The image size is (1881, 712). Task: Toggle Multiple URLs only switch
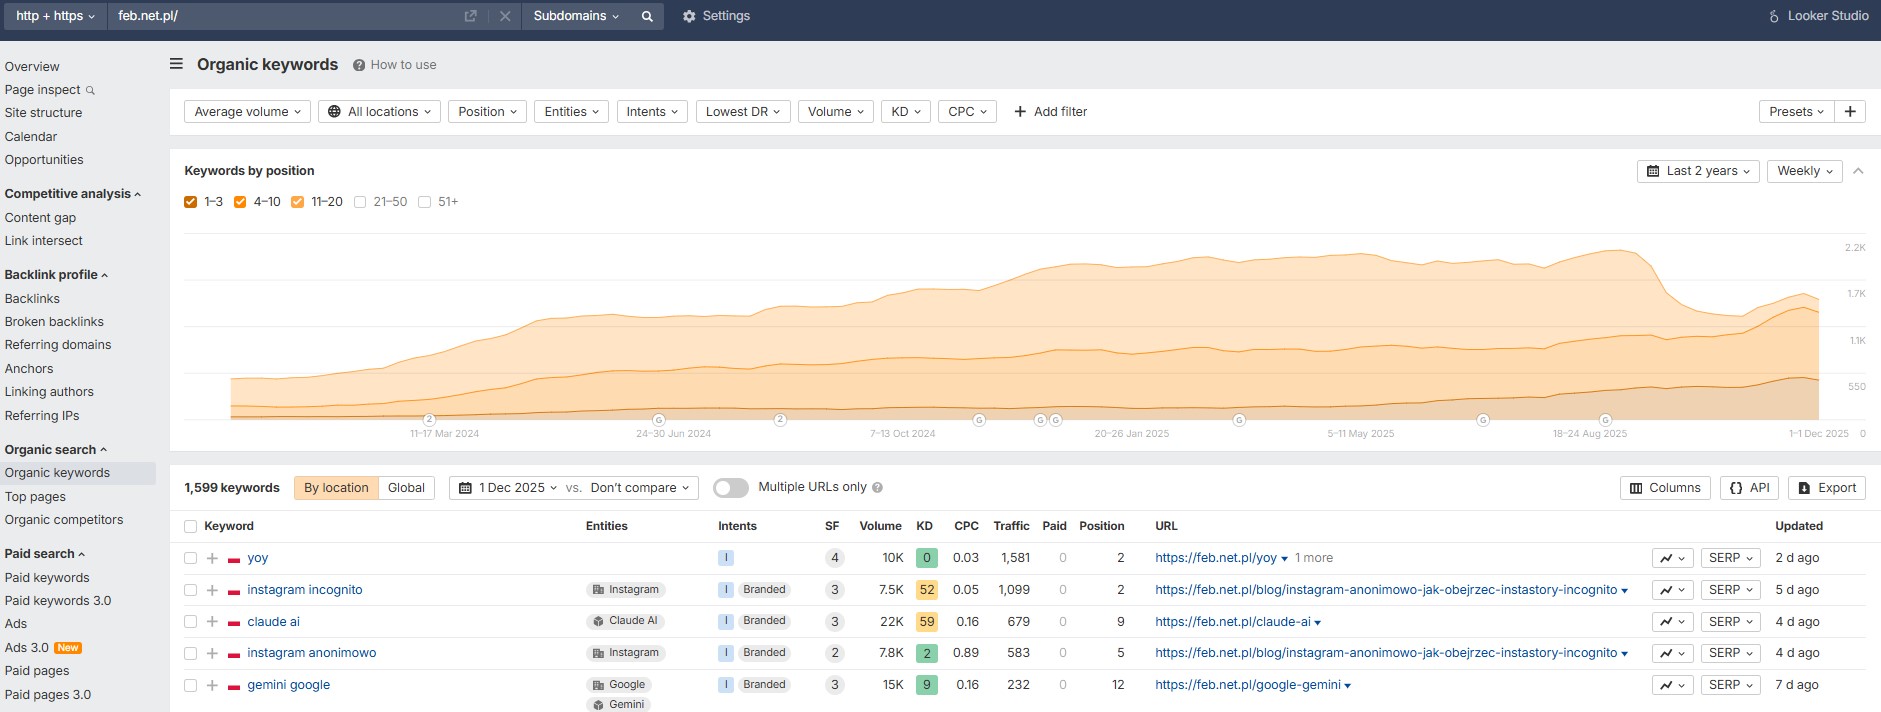(x=731, y=488)
